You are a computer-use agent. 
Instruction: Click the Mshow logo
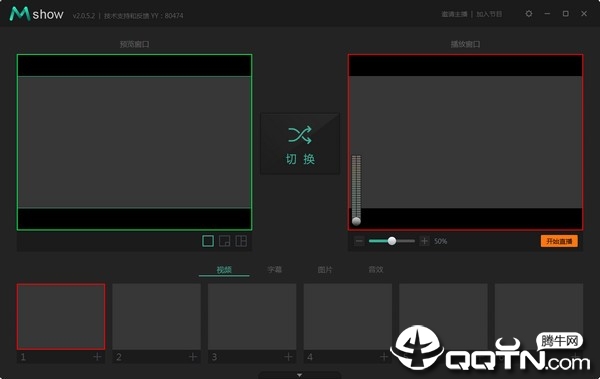coord(37,14)
